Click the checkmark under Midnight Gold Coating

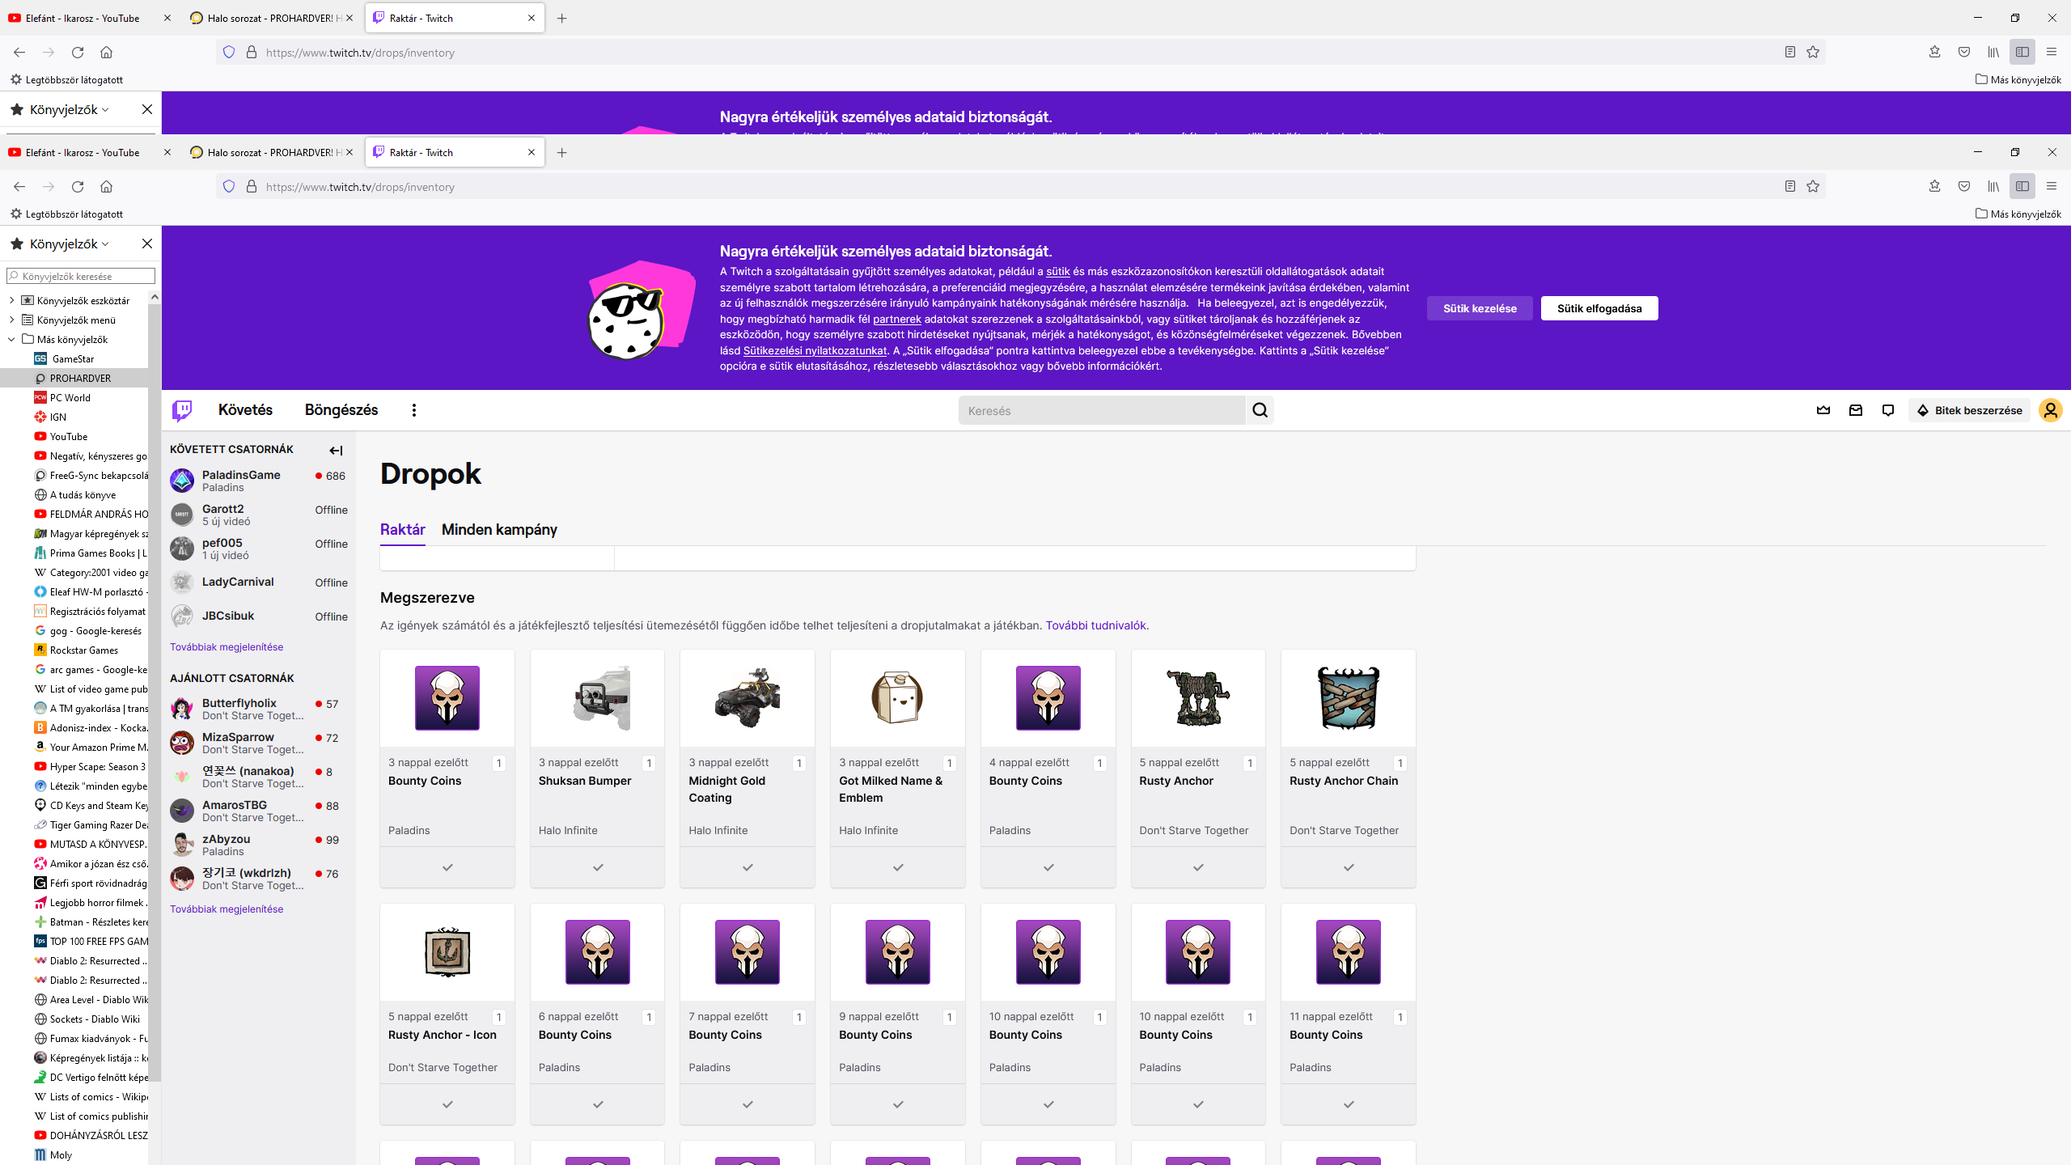[x=747, y=868]
